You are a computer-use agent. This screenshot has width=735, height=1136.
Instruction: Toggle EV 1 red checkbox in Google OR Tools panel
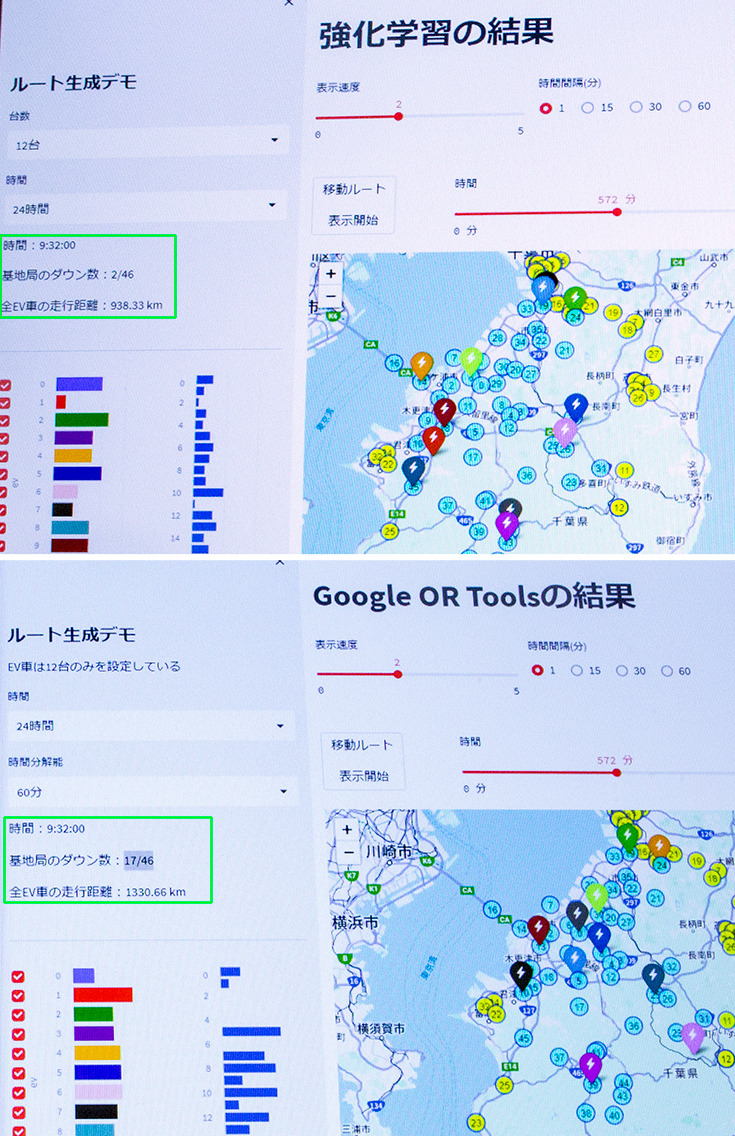pos(18,995)
